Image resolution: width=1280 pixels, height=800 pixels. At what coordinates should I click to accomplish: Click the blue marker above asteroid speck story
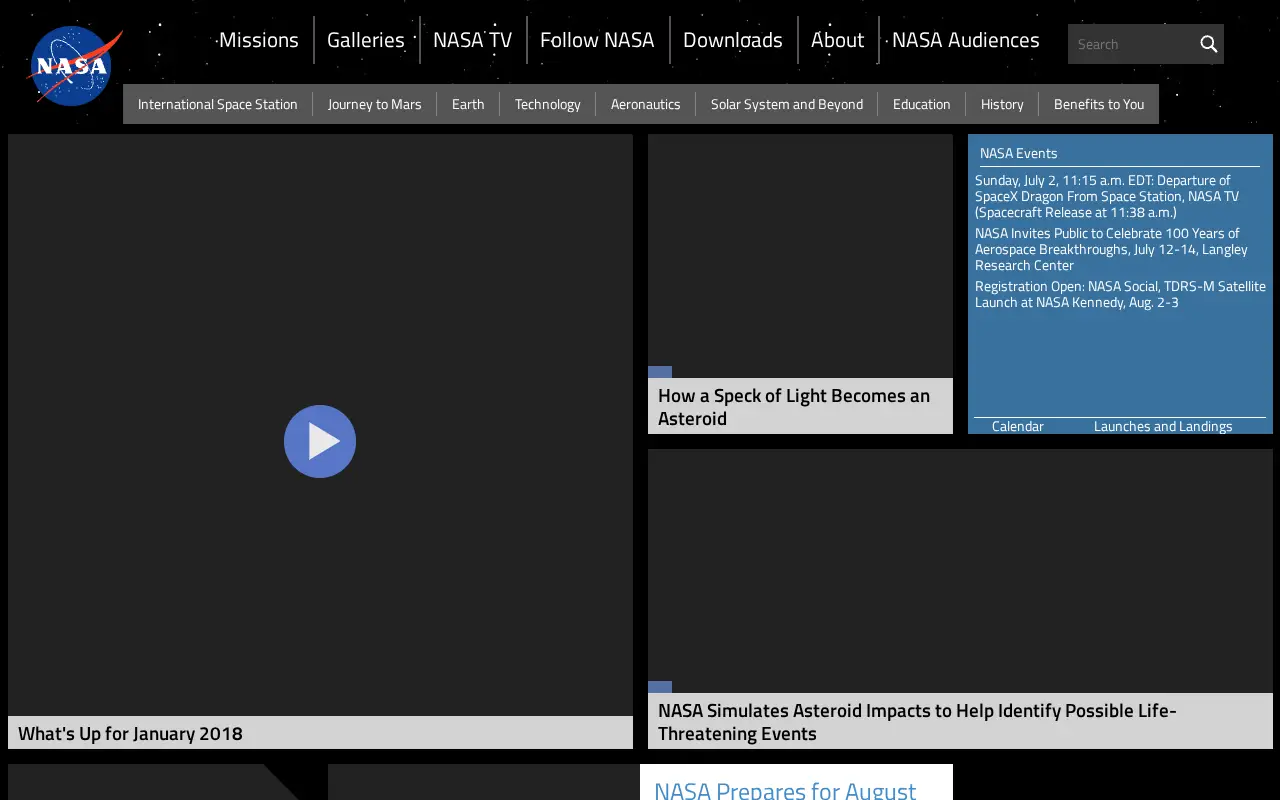[x=660, y=372]
